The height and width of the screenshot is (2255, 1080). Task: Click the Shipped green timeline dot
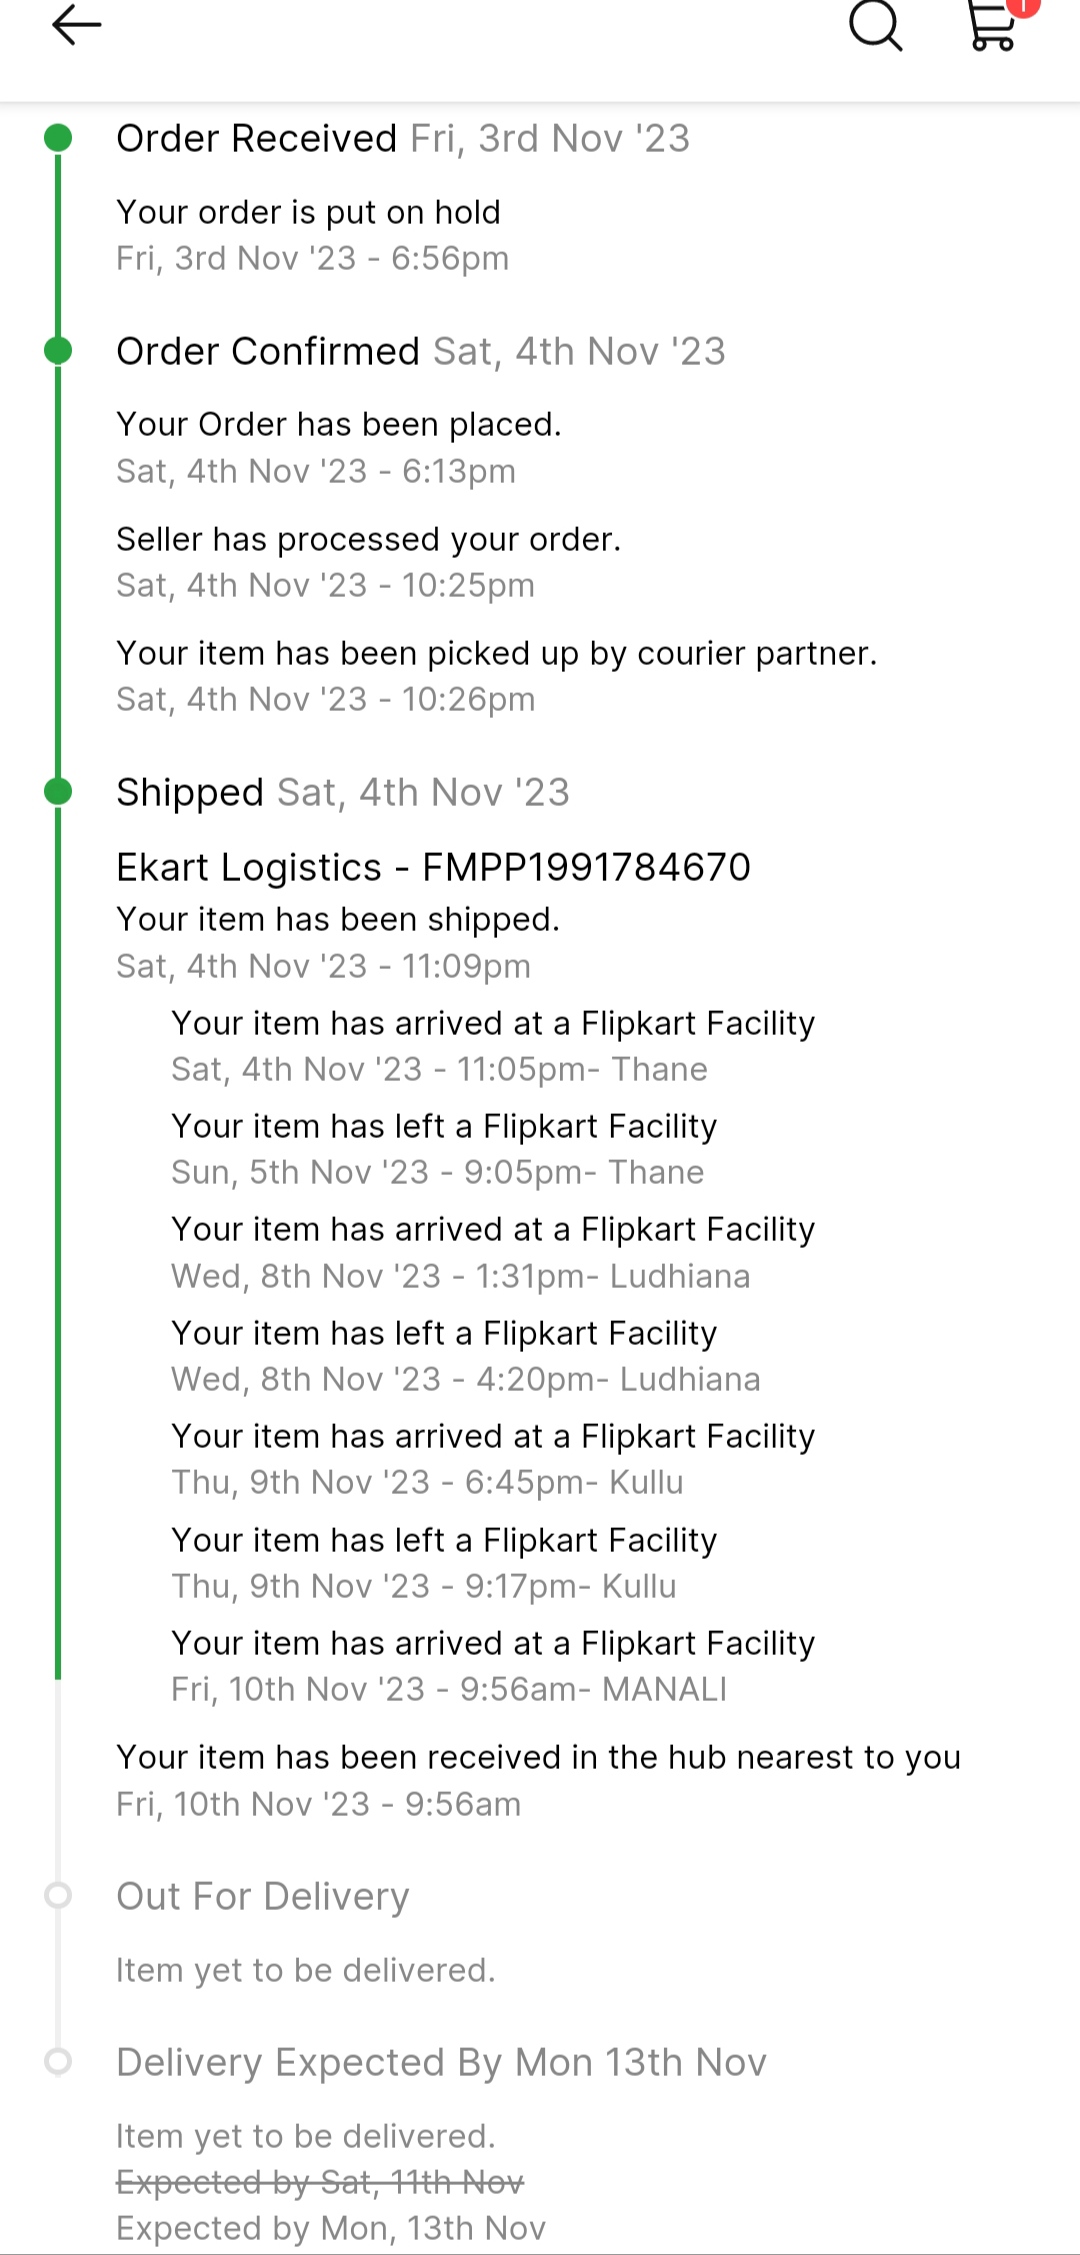pos(59,792)
